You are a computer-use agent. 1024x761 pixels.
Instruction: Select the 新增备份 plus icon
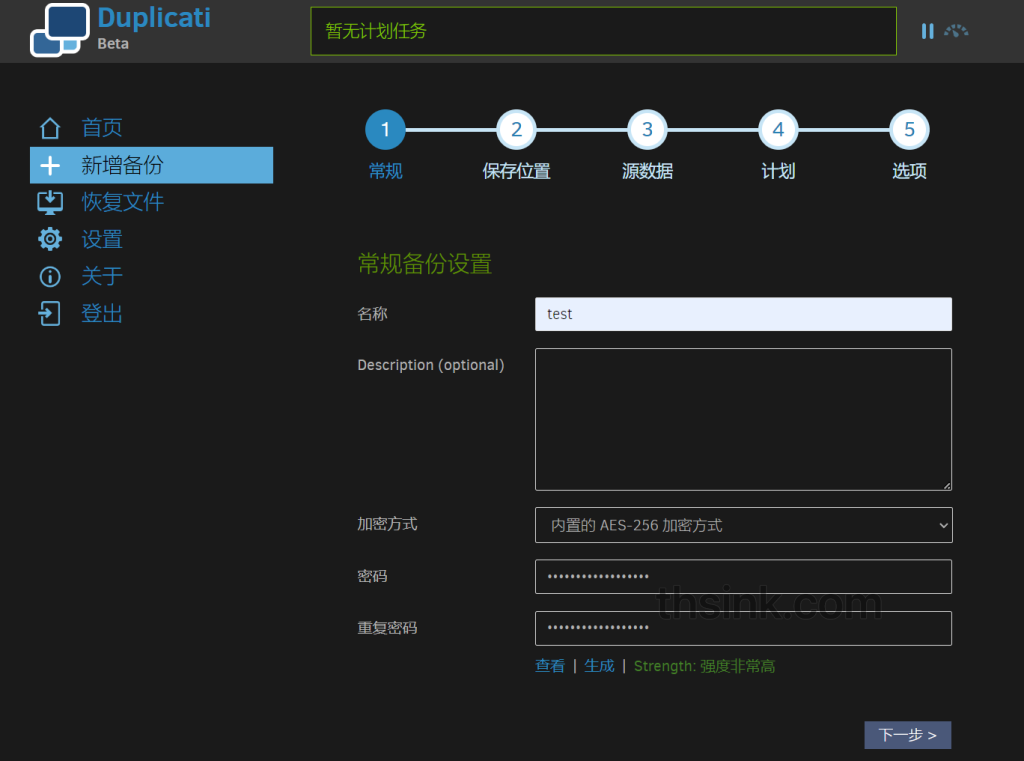(x=50, y=165)
